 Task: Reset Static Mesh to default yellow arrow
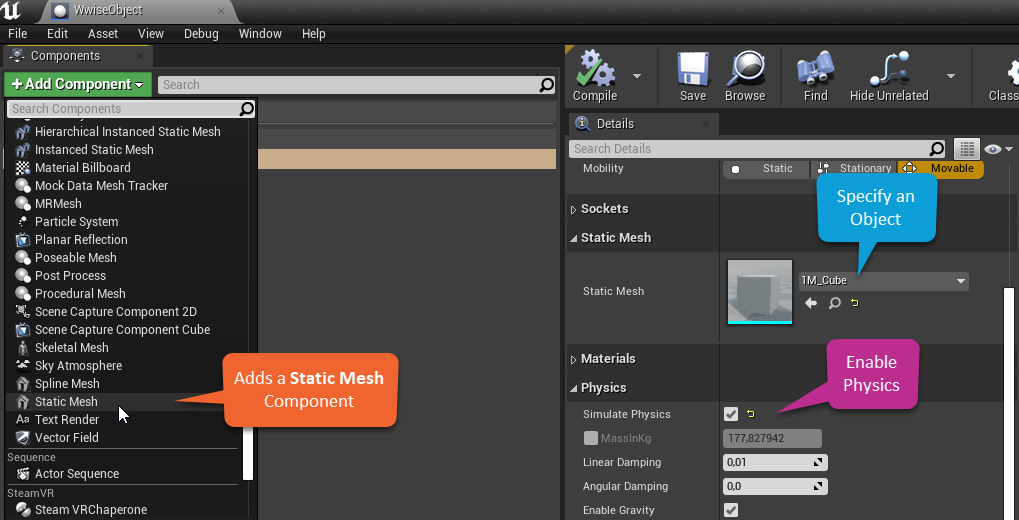click(855, 303)
